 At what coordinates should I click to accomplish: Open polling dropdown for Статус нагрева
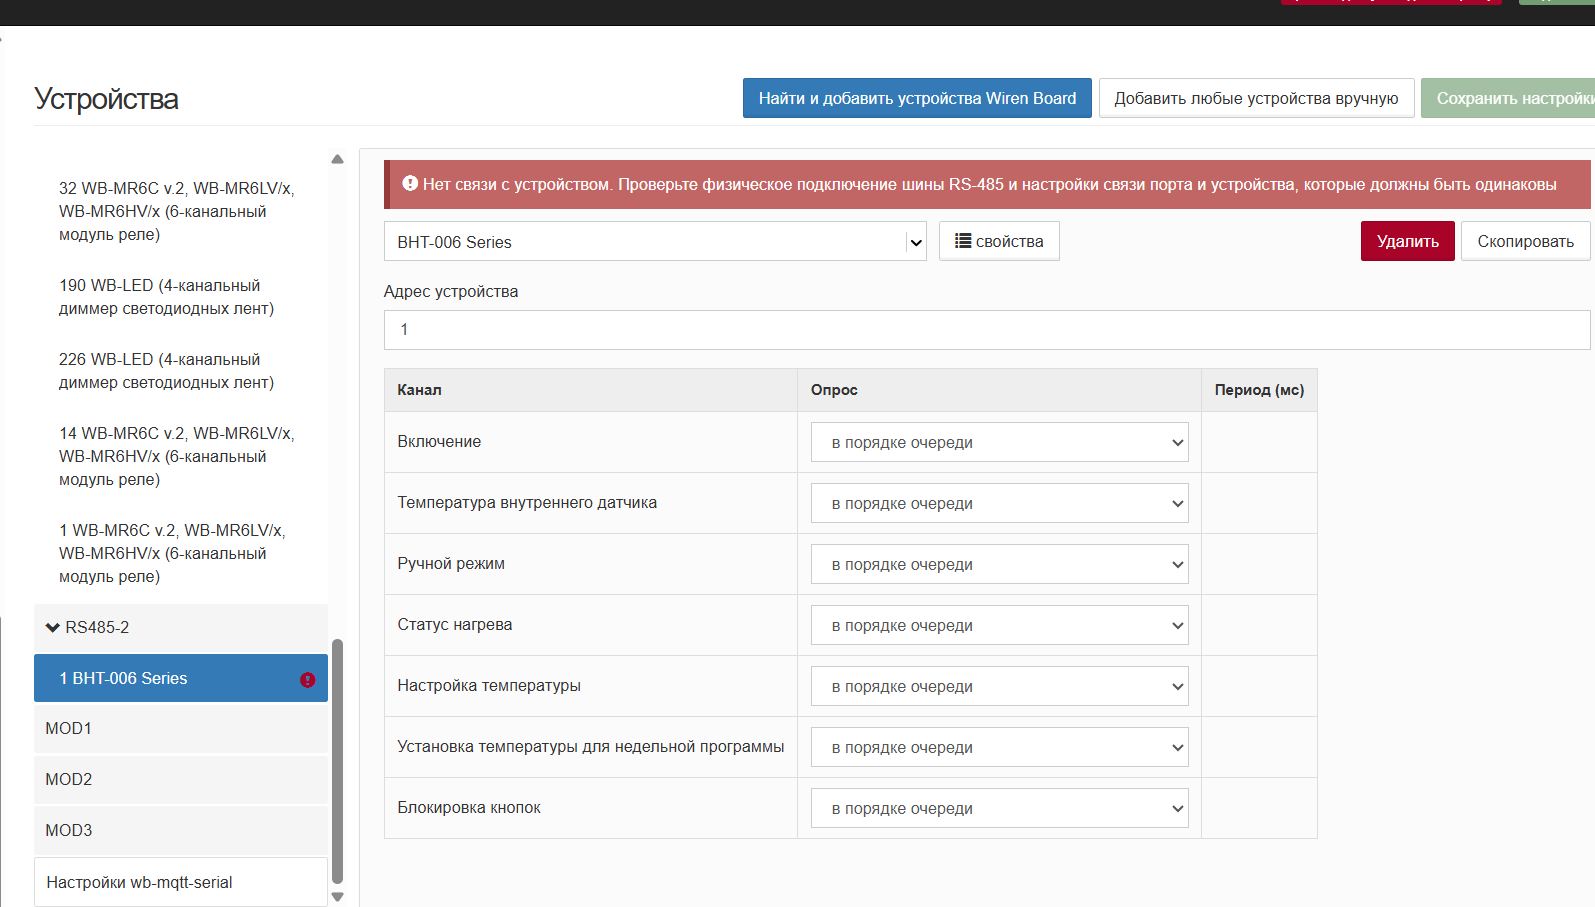[x=998, y=626]
